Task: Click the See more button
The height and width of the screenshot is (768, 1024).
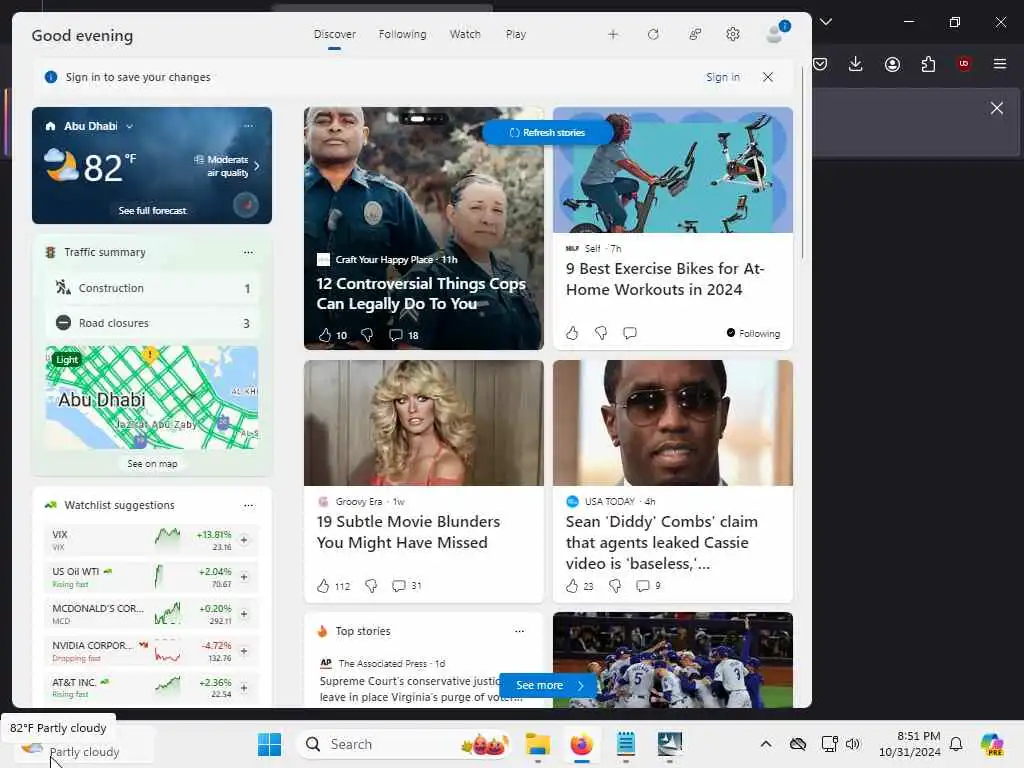Action: pyautogui.click(x=549, y=685)
